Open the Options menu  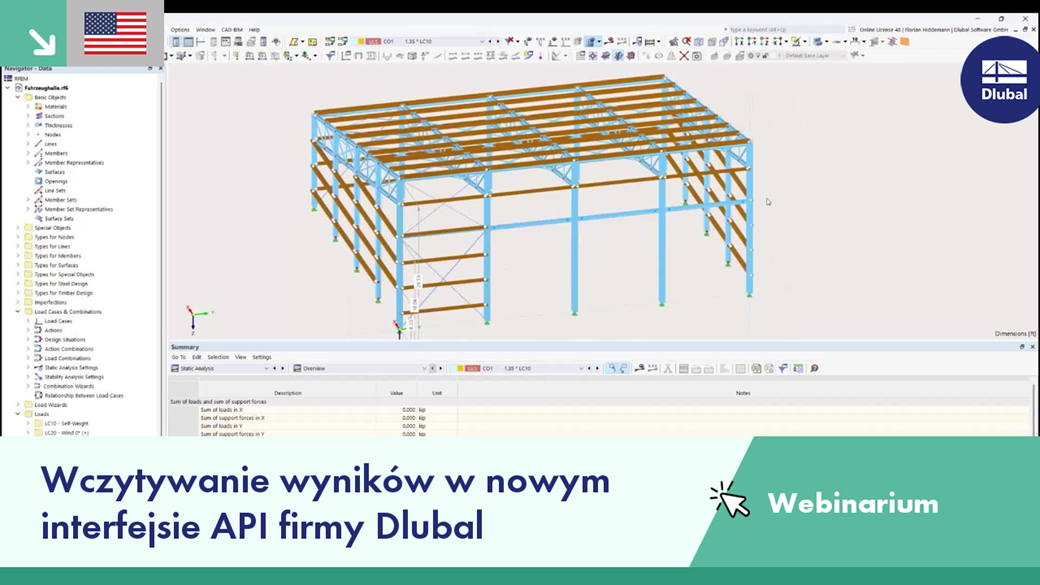coord(180,30)
